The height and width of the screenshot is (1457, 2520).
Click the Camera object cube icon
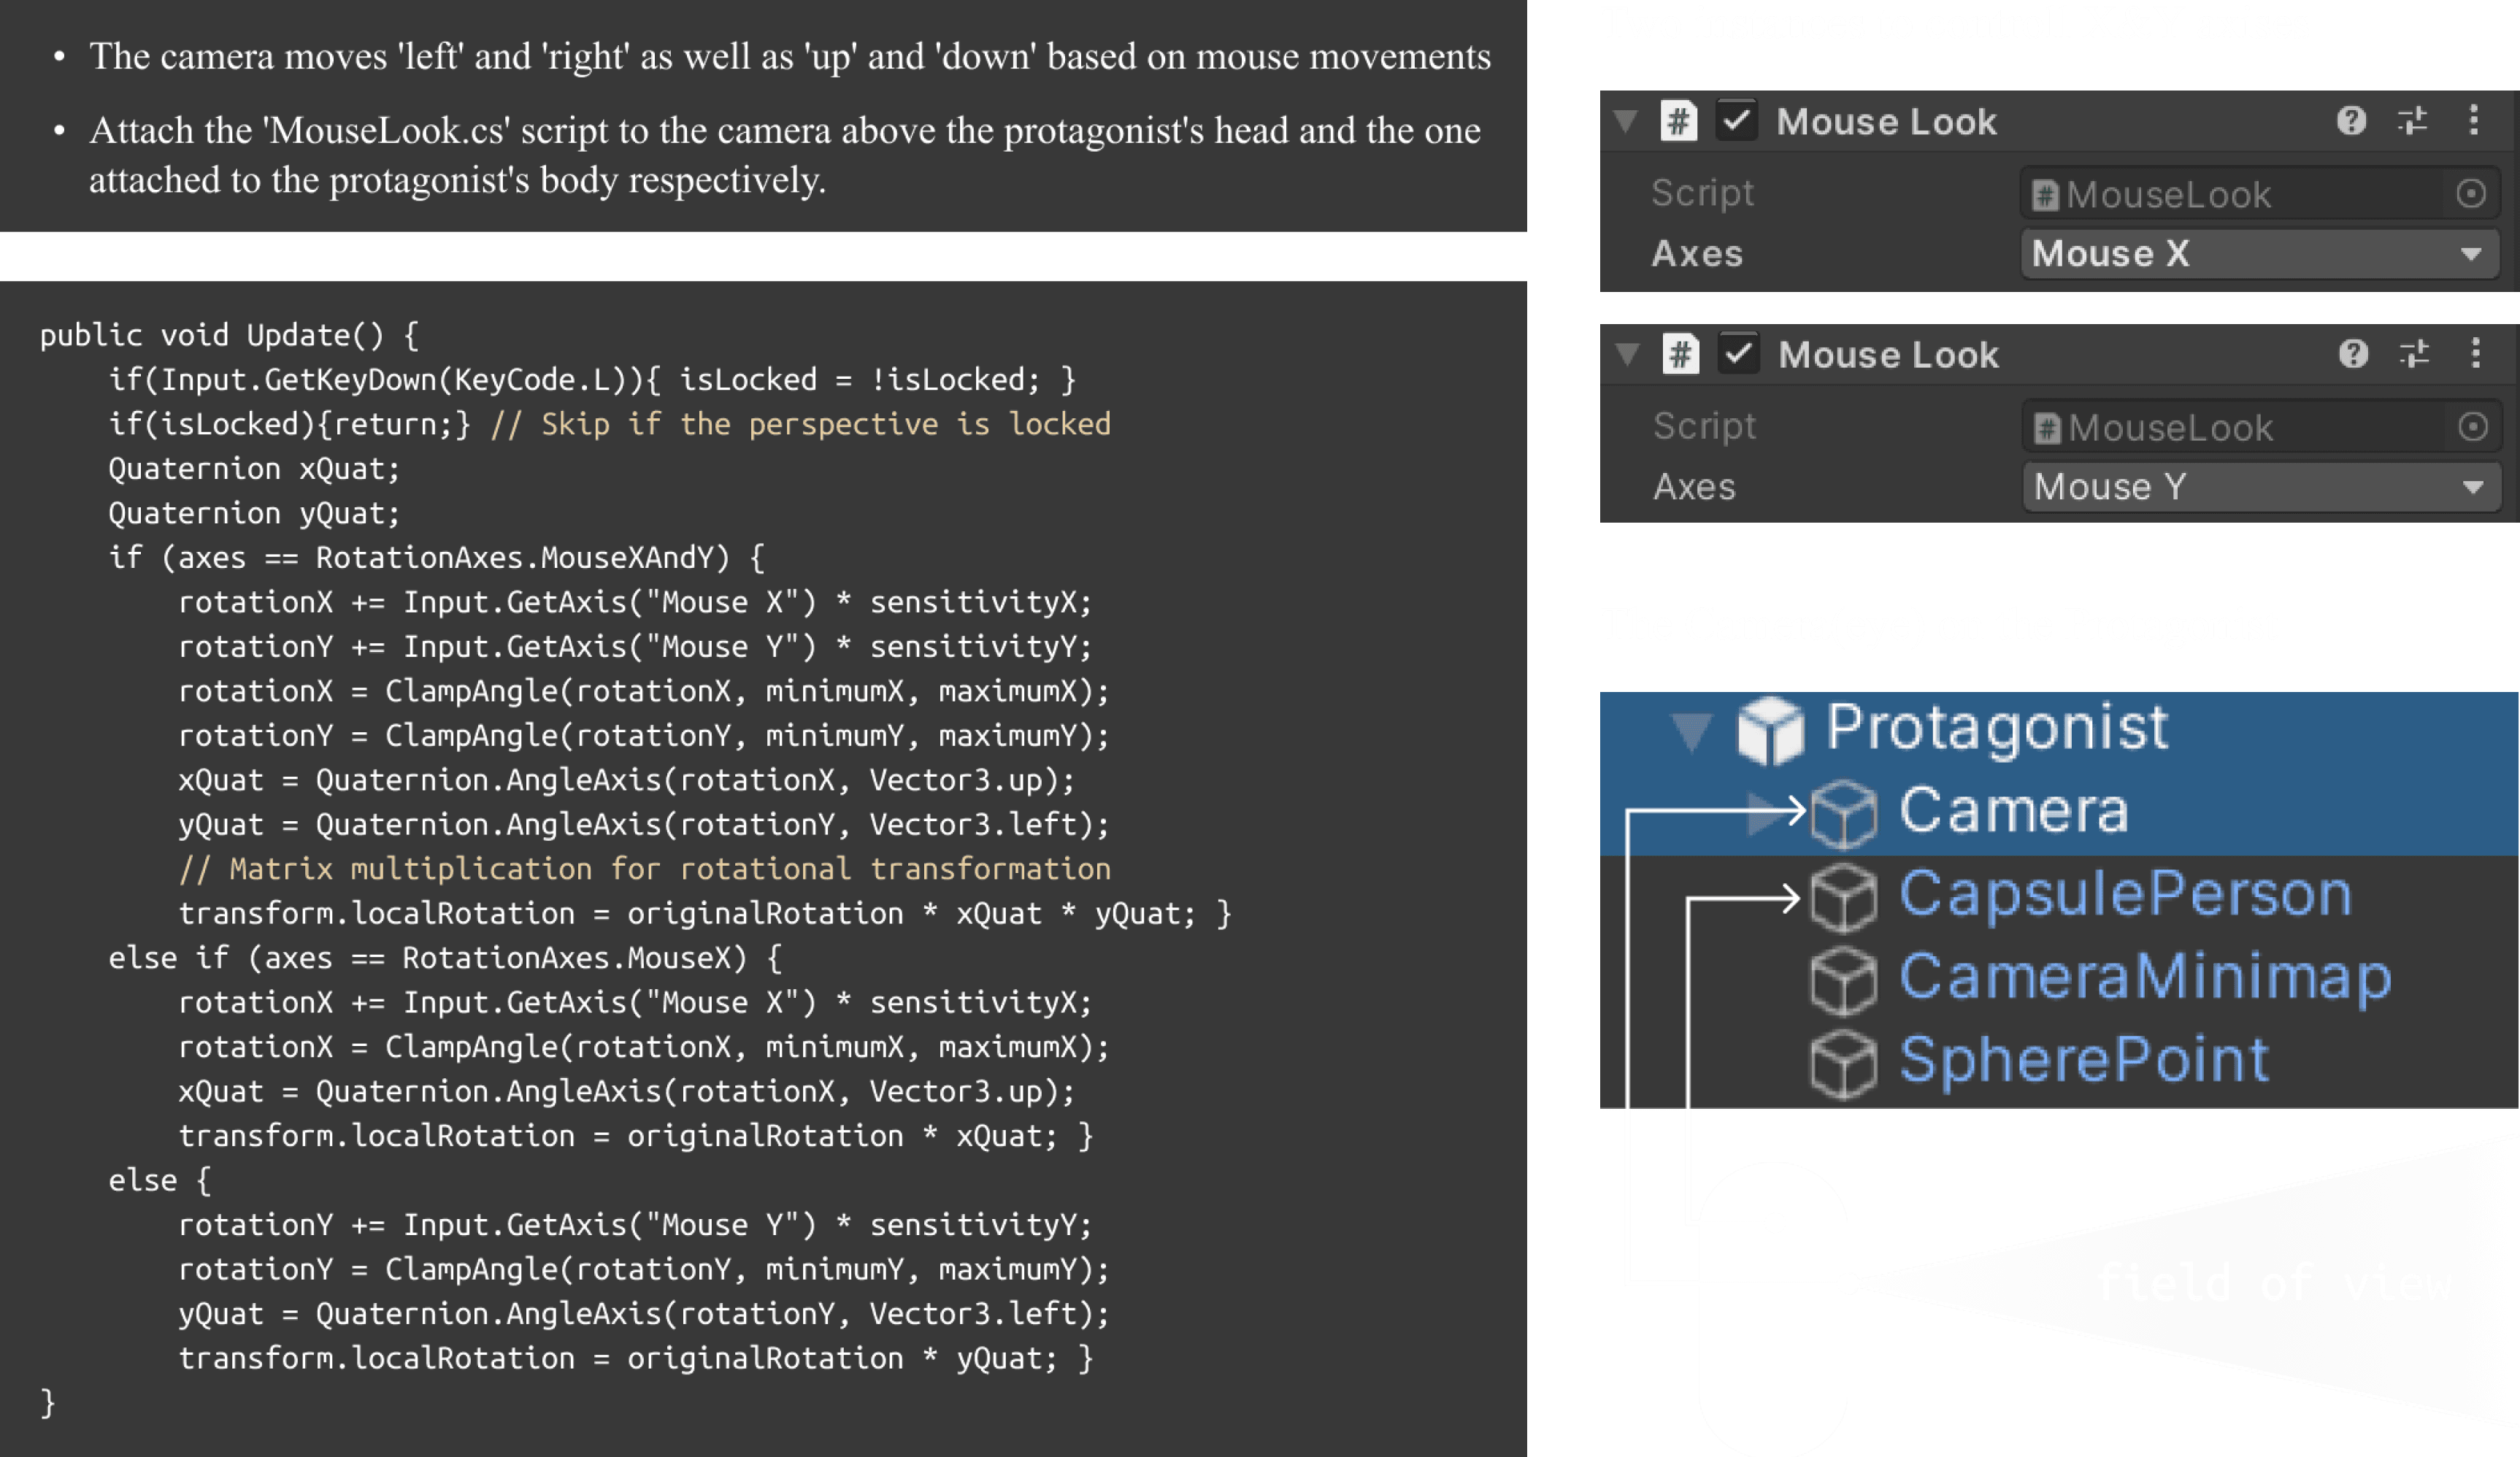click(1843, 813)
